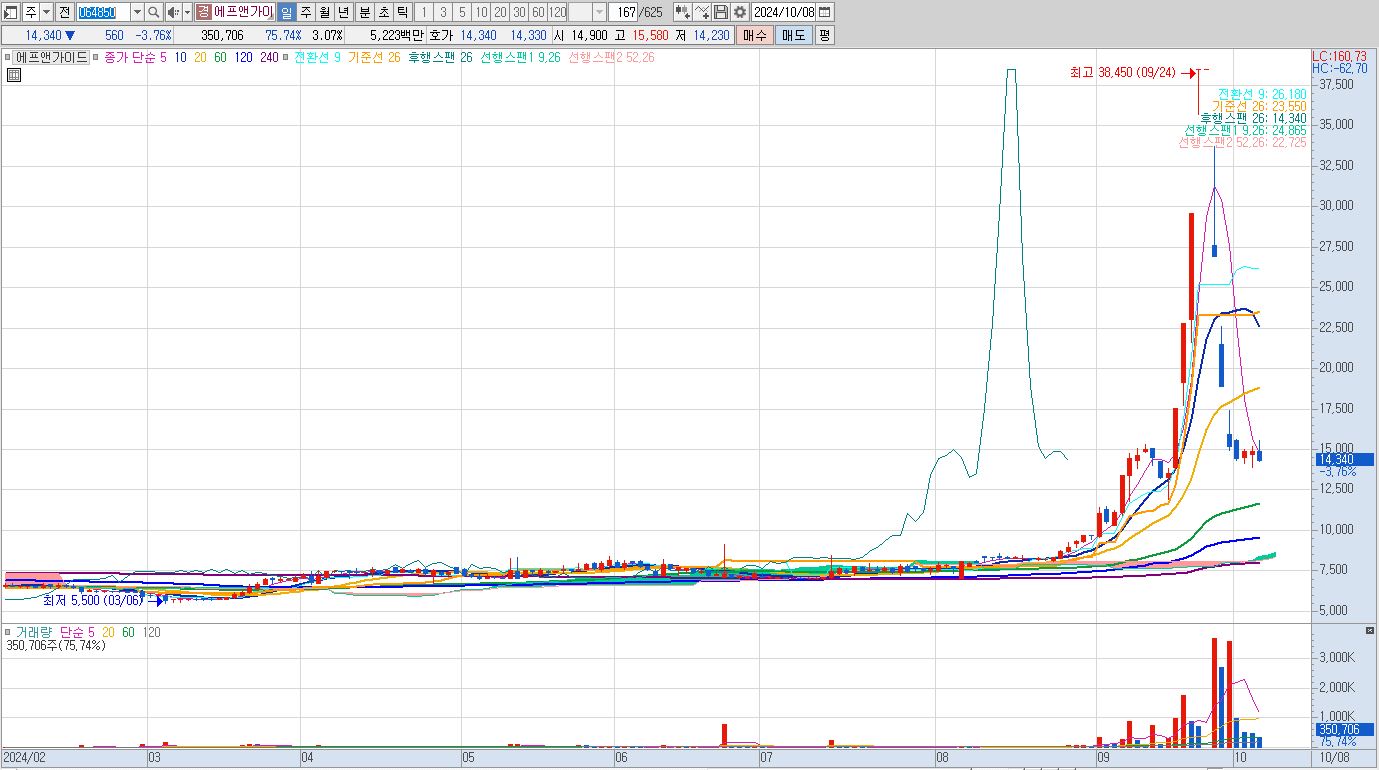
Task: Click the speaker sound icon in toolbar
Action: [172, 12]
